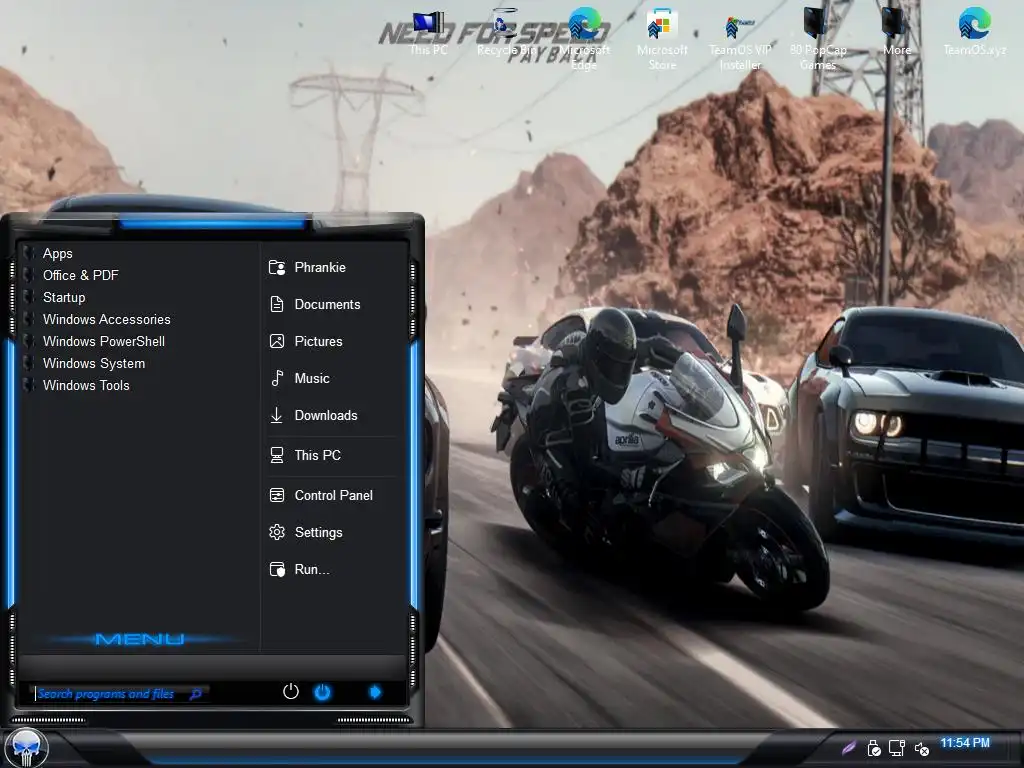
Task: Select Microsoft Store desktop shortcut
Action: pos(662,39)
